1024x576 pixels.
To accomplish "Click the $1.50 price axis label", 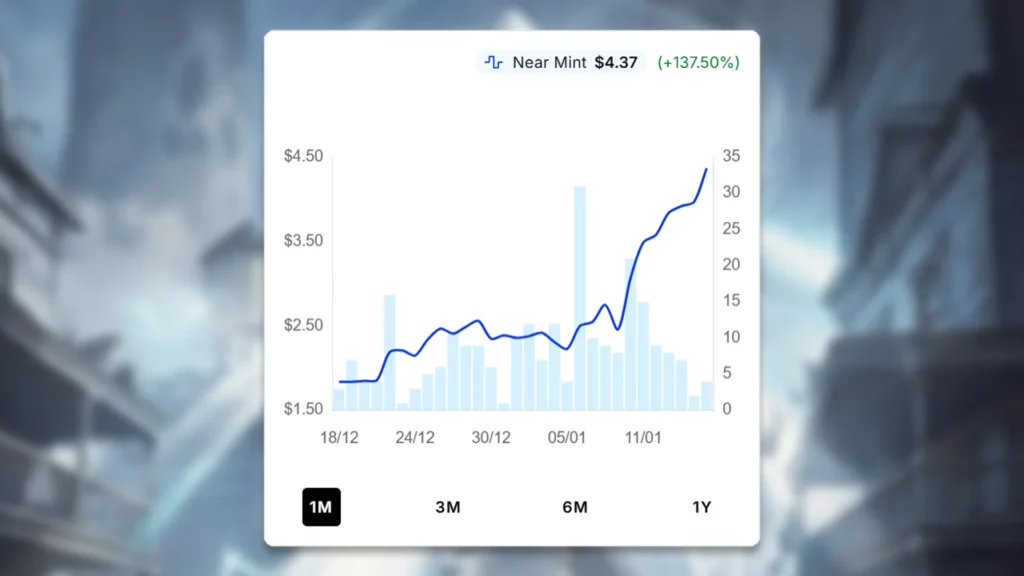I will click(303, 409).
